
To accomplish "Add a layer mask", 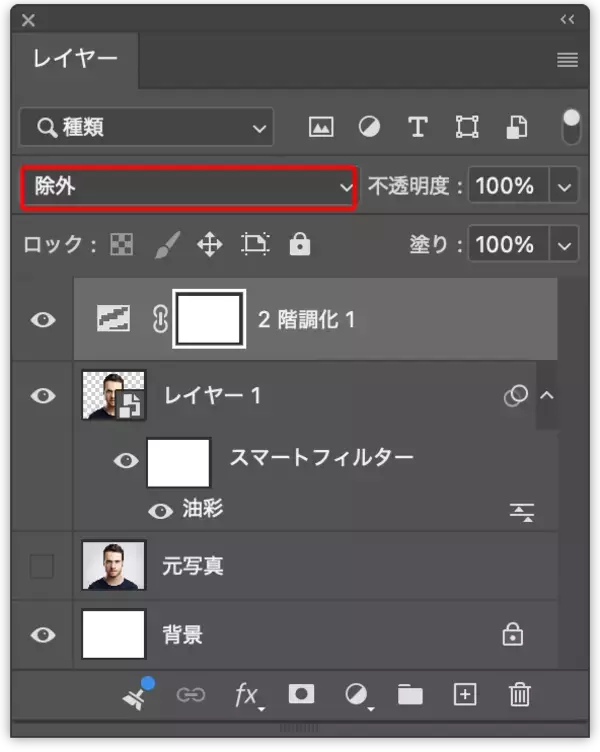I will (302, 694).
